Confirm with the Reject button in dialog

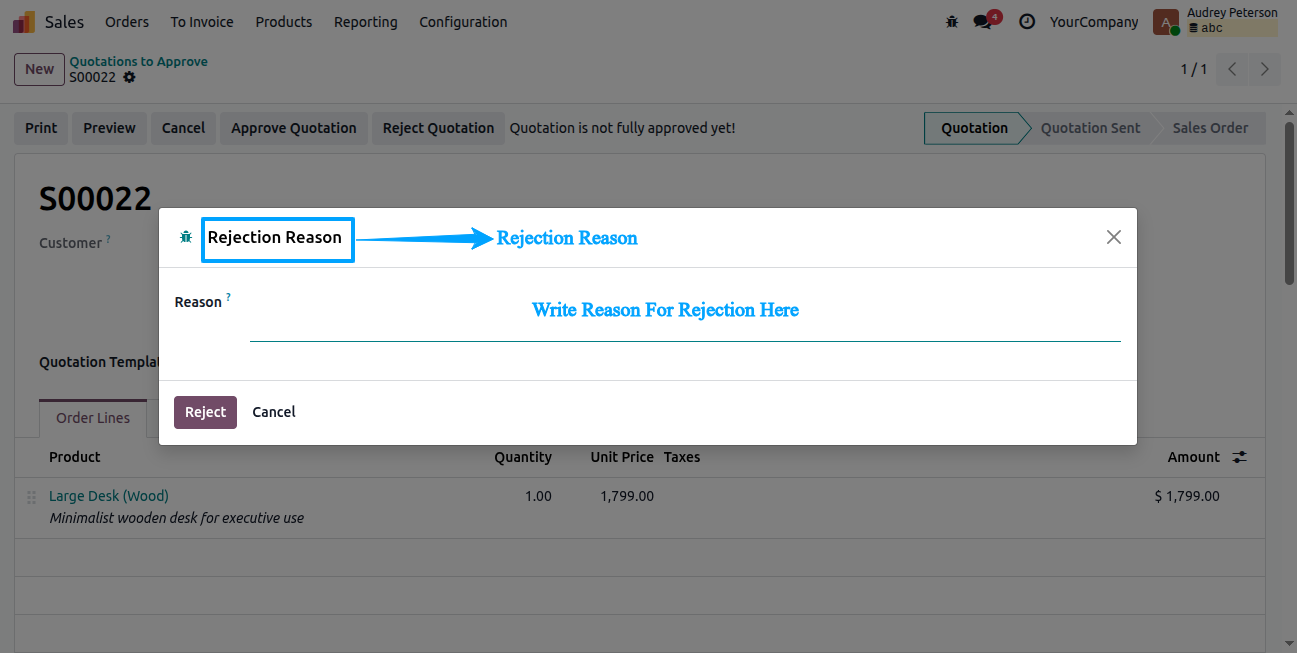(205, 412)
